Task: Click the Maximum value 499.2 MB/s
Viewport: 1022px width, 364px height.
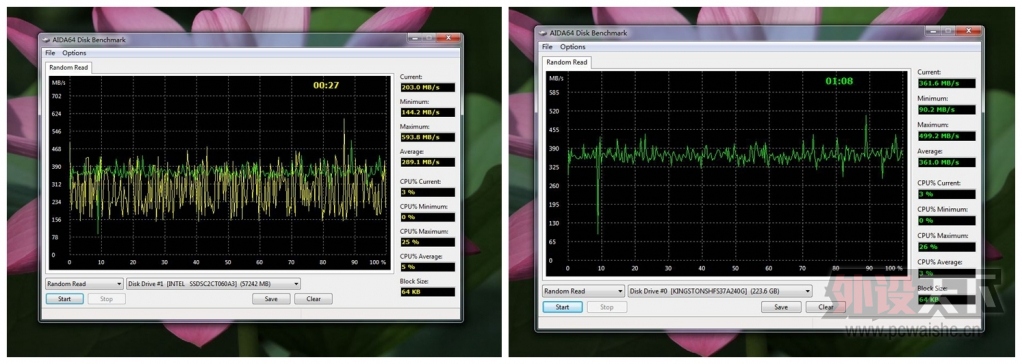Action: pos(946,136)
